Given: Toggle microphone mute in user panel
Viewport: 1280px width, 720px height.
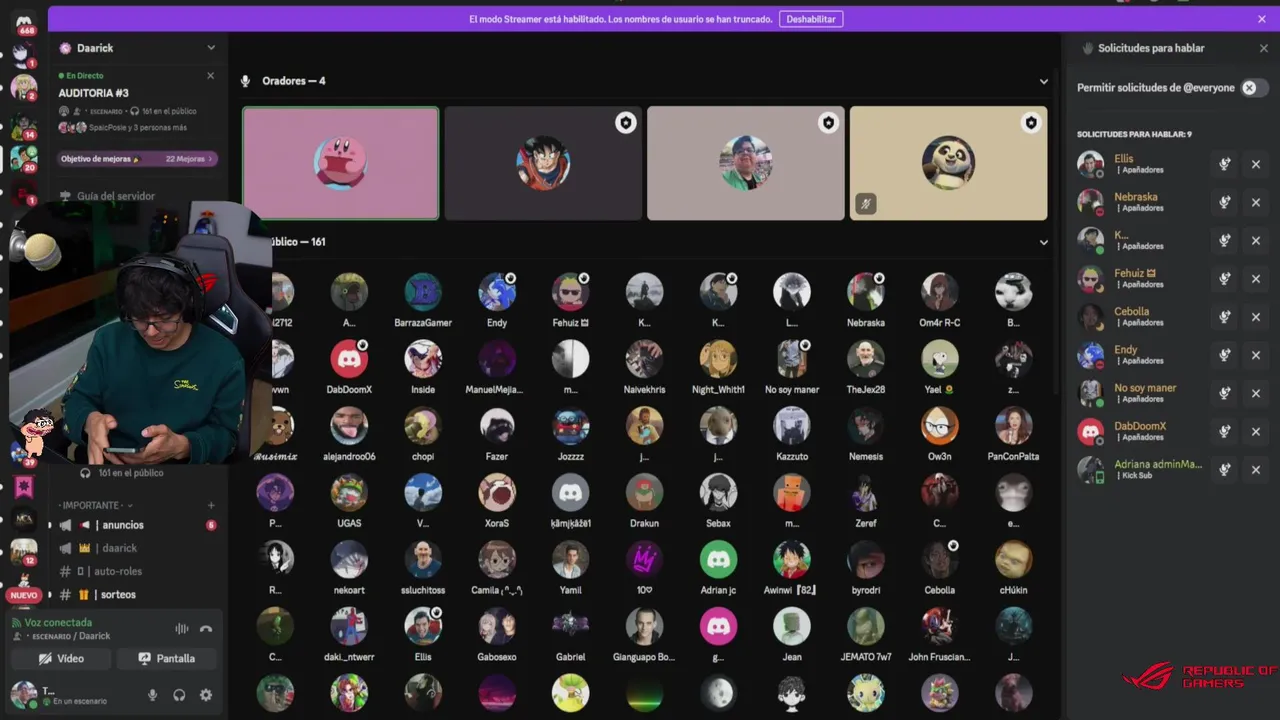Looking at the screenshot, I should [x=153, y=695].
